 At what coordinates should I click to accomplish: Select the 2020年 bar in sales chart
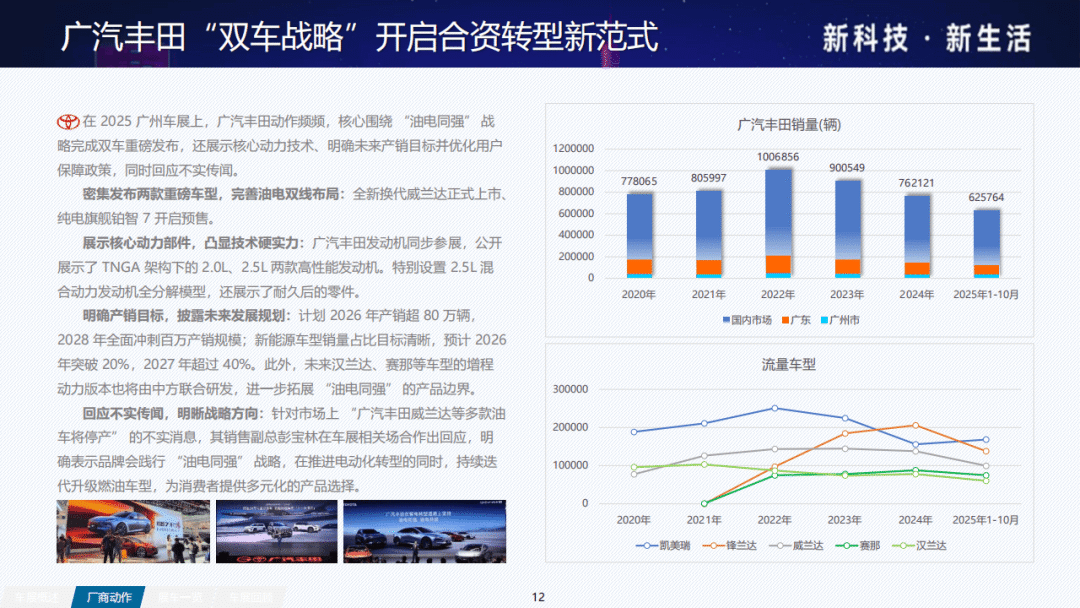(x=639, y=235)
